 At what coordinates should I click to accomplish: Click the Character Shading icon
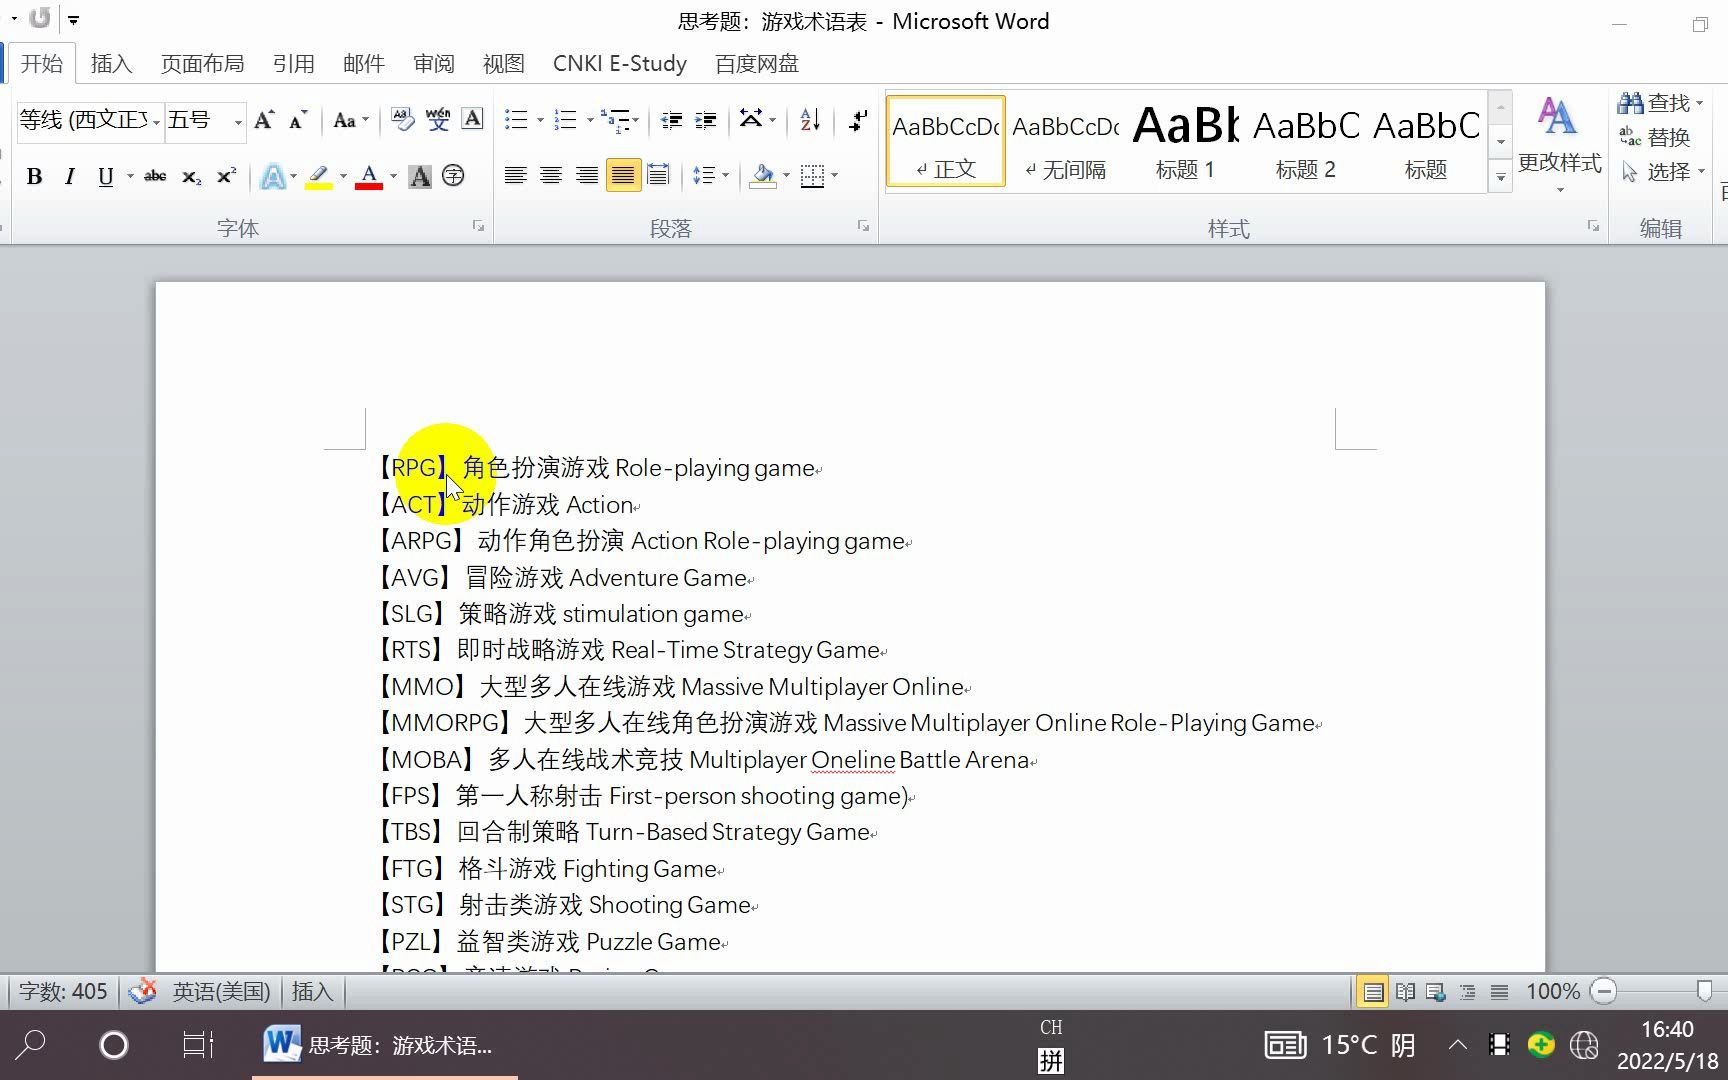point(420,177)
